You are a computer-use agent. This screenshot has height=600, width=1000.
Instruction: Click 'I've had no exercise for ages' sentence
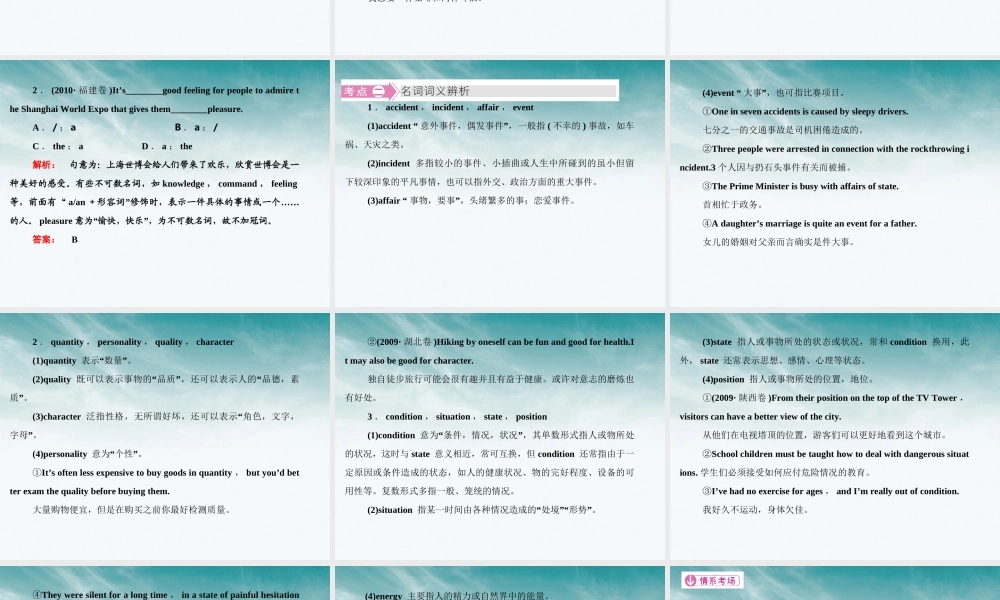tap(830, 491)
